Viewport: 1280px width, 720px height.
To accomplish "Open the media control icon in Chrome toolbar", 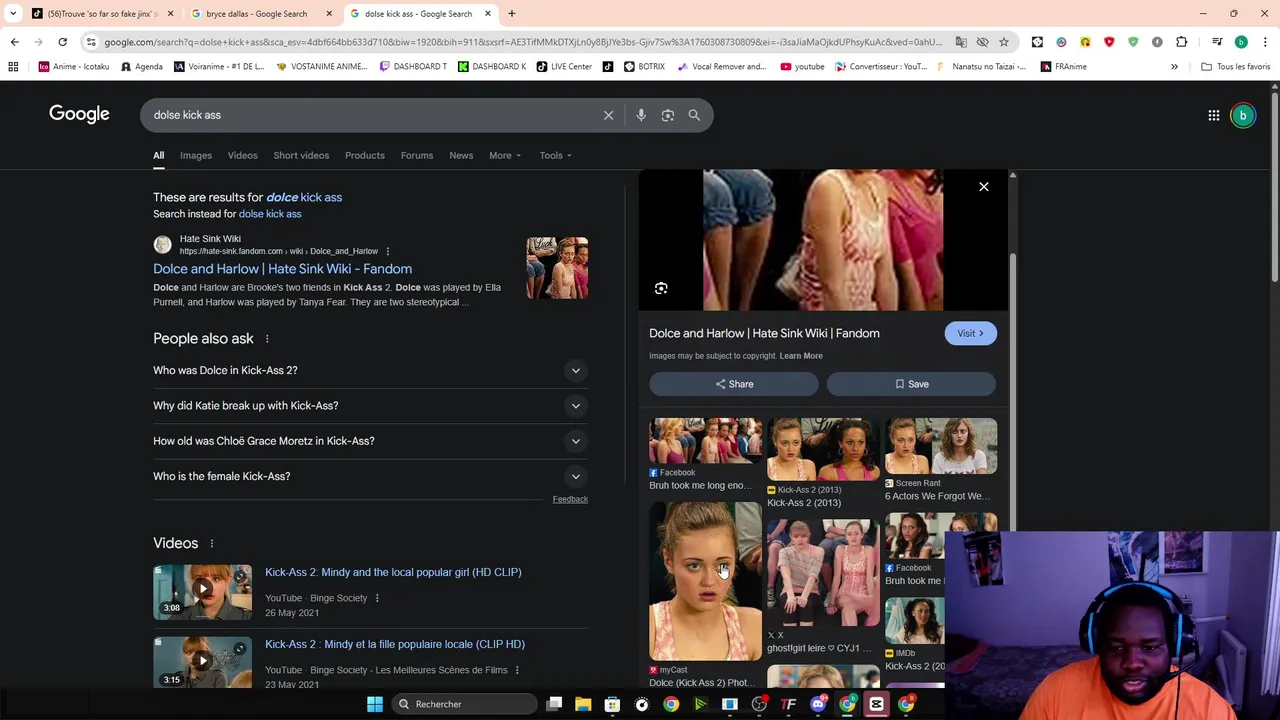I will coord(1217,42).
